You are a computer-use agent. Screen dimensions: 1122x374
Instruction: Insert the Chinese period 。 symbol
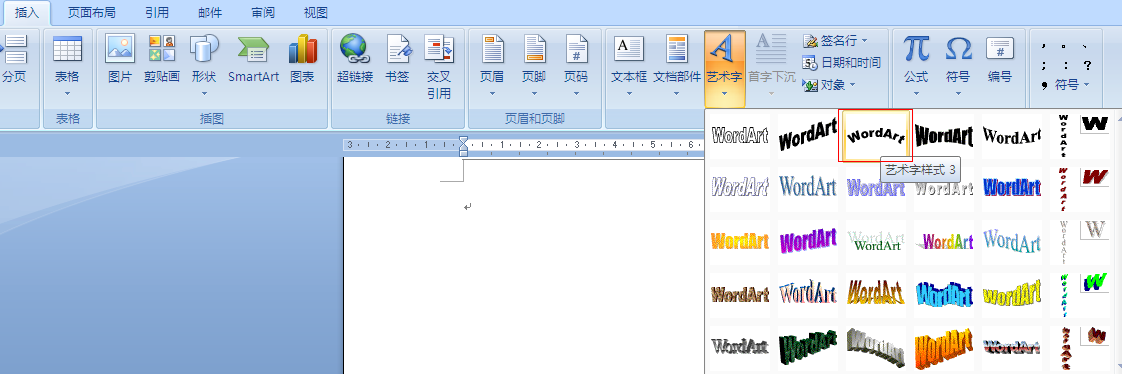[x=1065, y=46]
